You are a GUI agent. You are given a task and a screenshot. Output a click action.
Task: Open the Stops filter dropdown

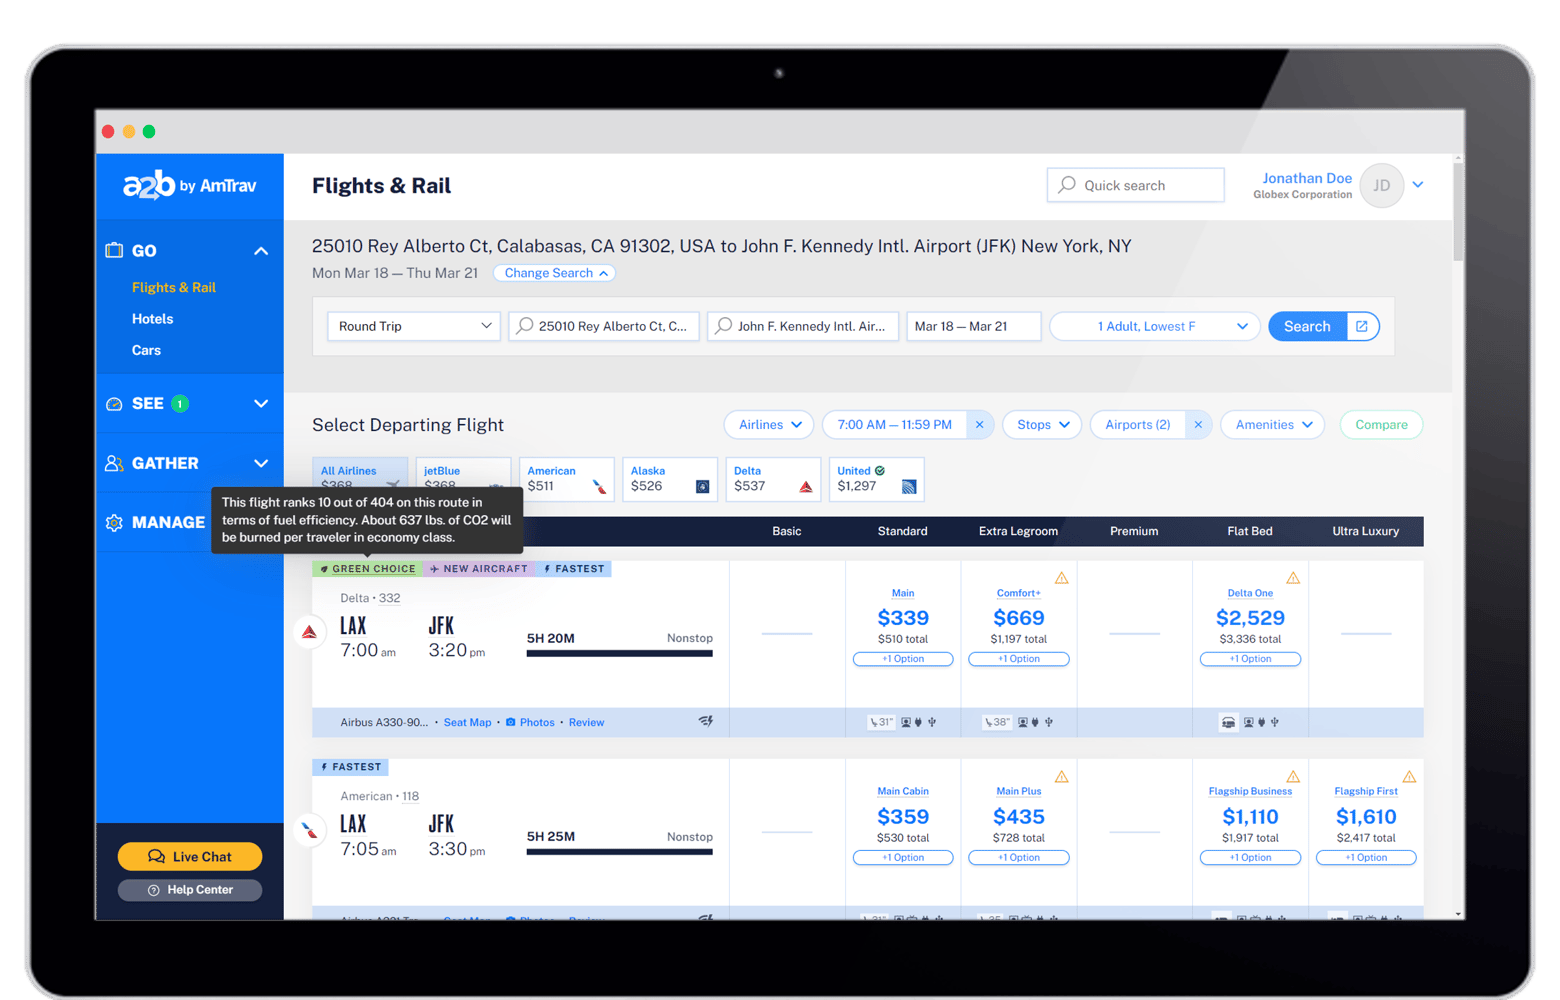pyautogui.click(x=1041, y=424)
